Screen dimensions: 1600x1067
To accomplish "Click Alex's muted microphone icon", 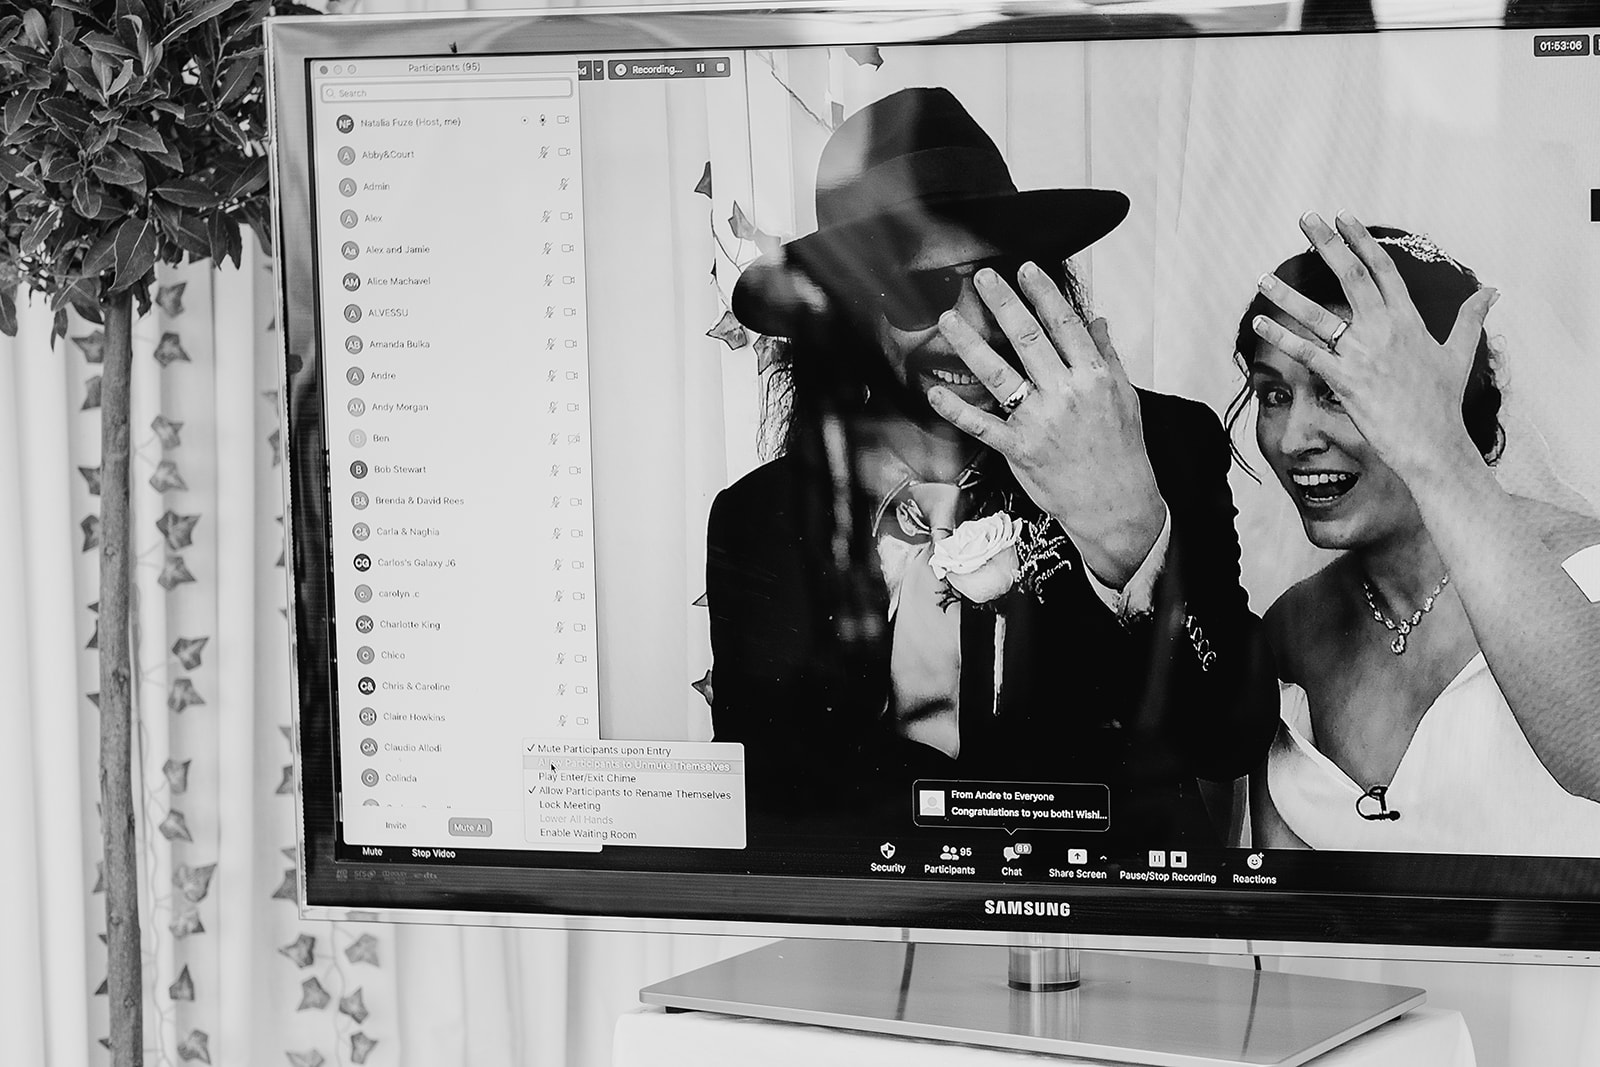I will (546, 216).
